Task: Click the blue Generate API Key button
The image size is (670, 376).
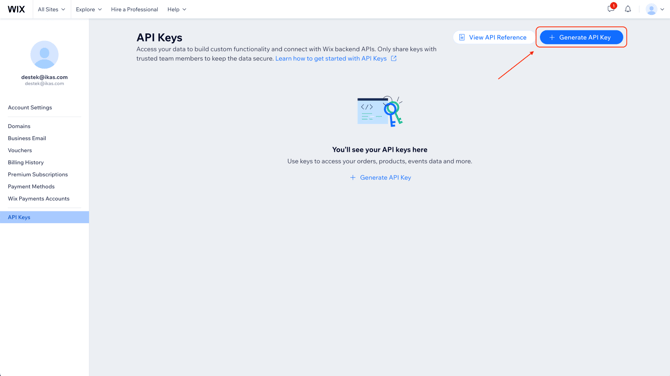Action: [x=581, y=38]
